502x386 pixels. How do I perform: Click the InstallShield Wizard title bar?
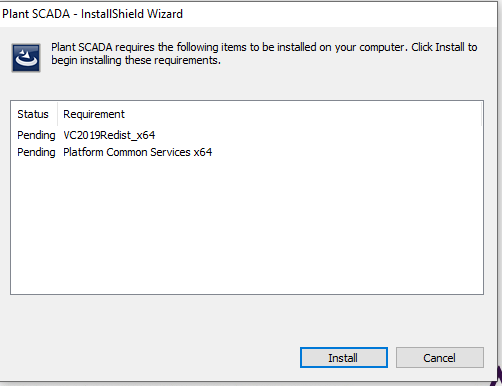pyautogui.click(x=248, y=14)
